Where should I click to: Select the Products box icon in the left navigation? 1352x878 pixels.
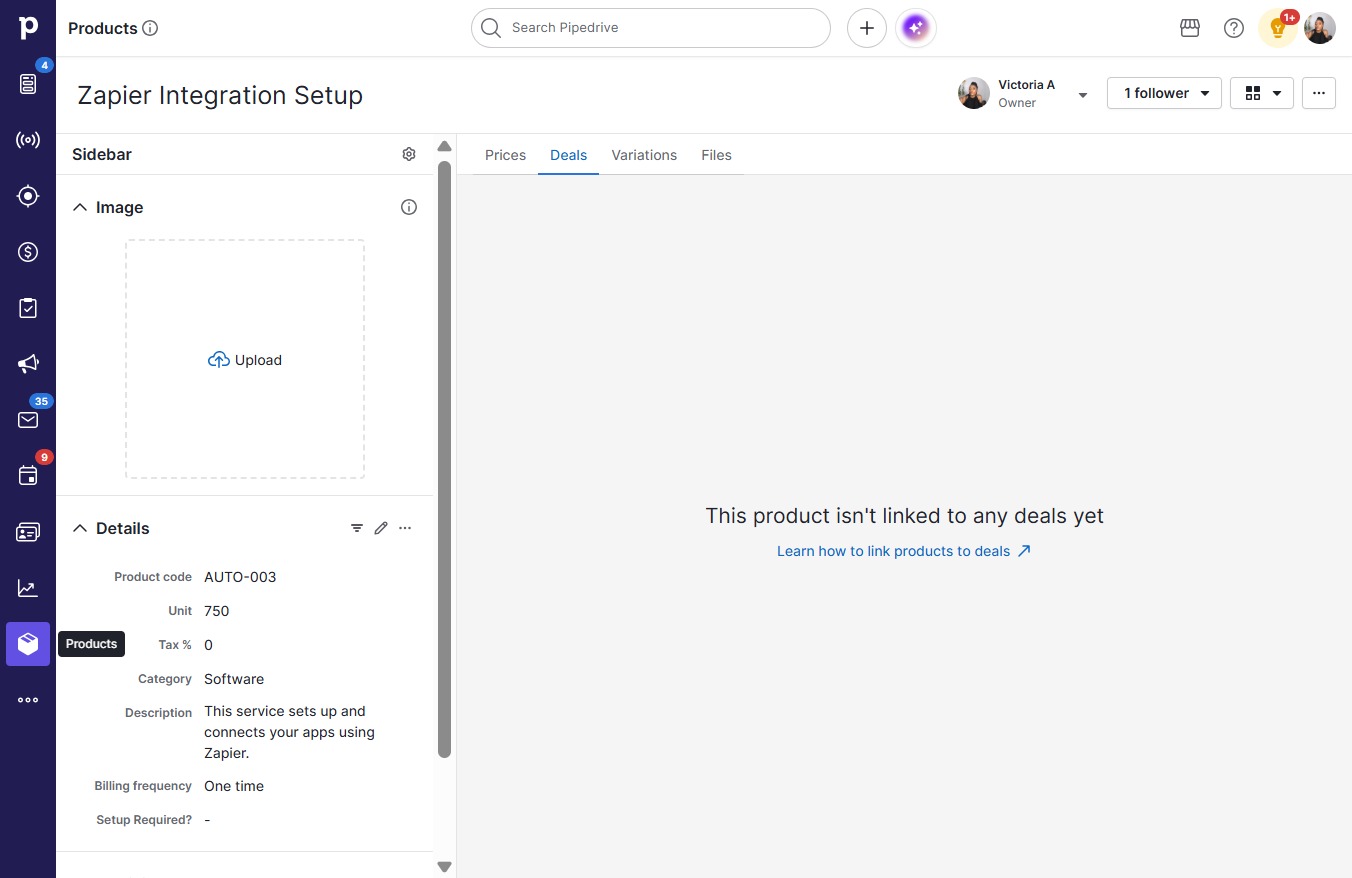(x=28, y=644)
